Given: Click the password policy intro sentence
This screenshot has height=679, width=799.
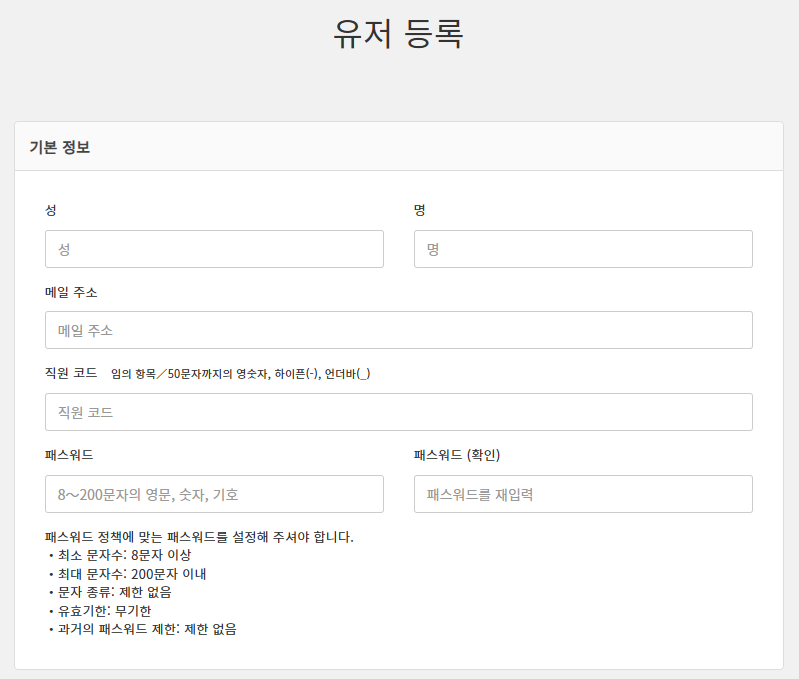Looking at the screenshot, I should [199, 537].
